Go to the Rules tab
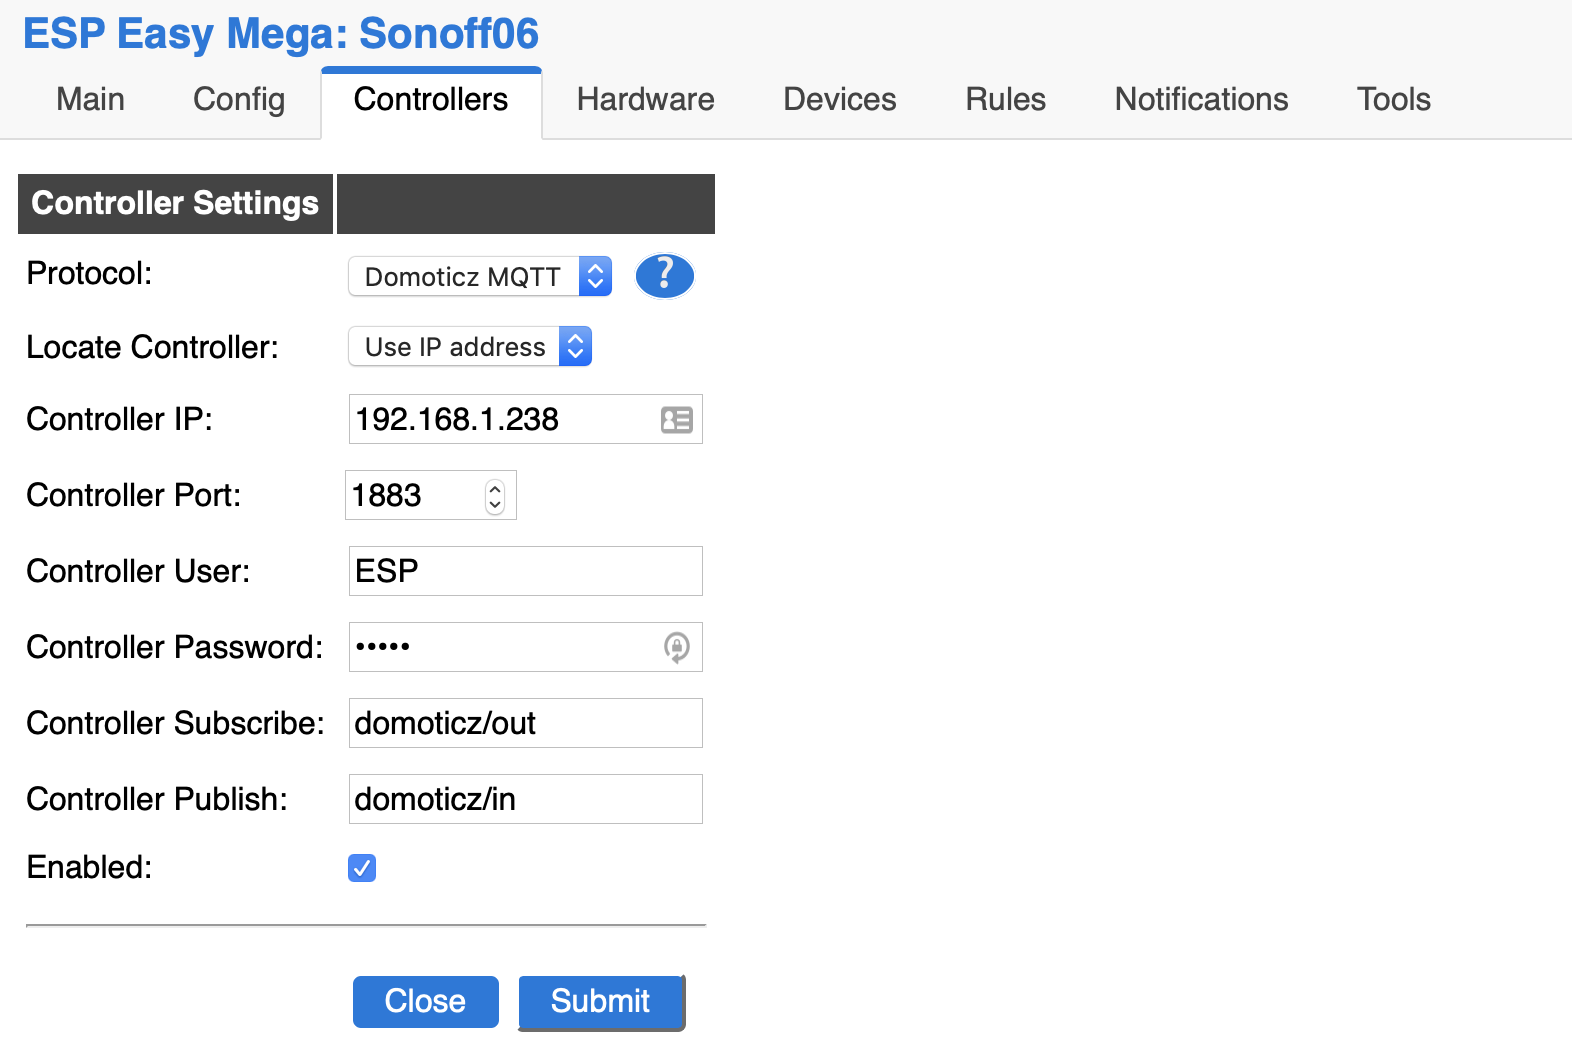The width and height of the screenshot is (1572, 1060). coord(1006,100)
